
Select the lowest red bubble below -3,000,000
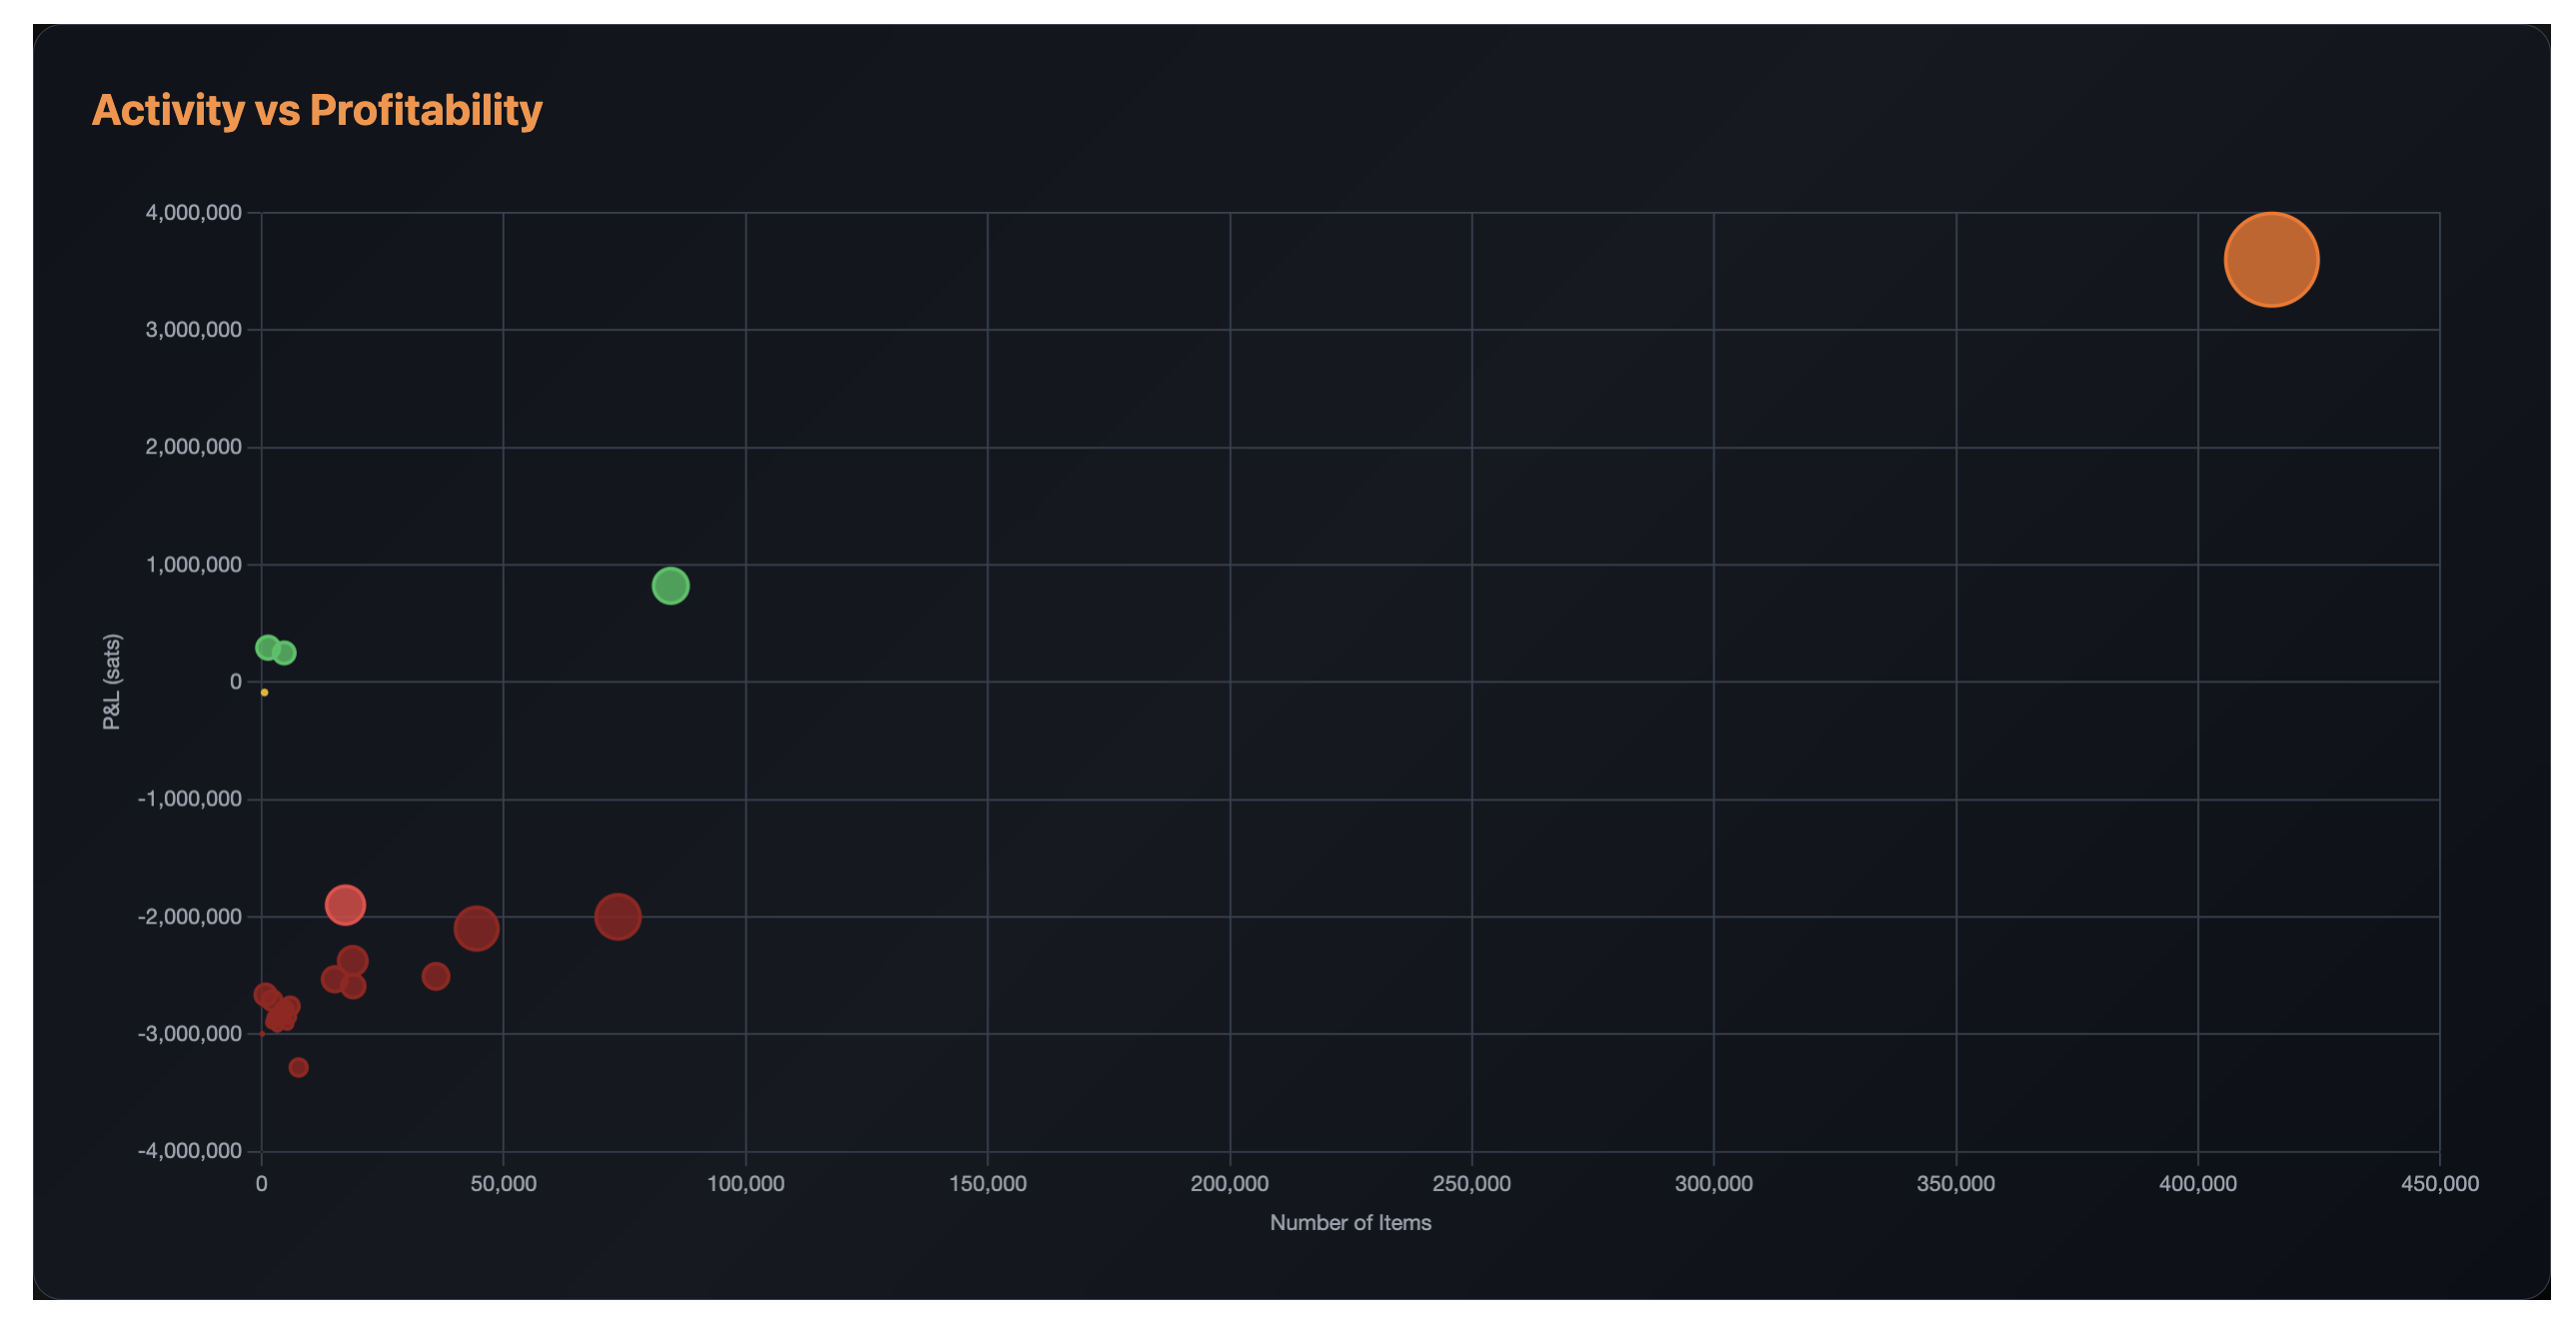click(x=298, y=1067)
